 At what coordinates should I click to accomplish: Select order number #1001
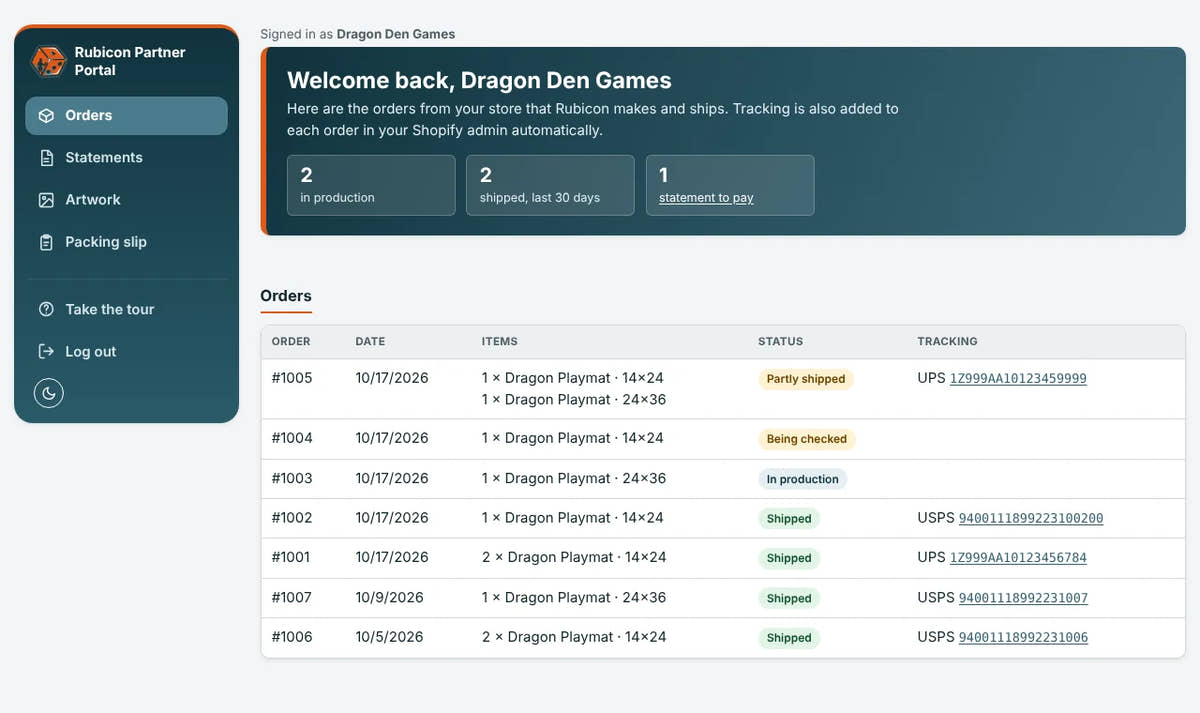(291, 557)
